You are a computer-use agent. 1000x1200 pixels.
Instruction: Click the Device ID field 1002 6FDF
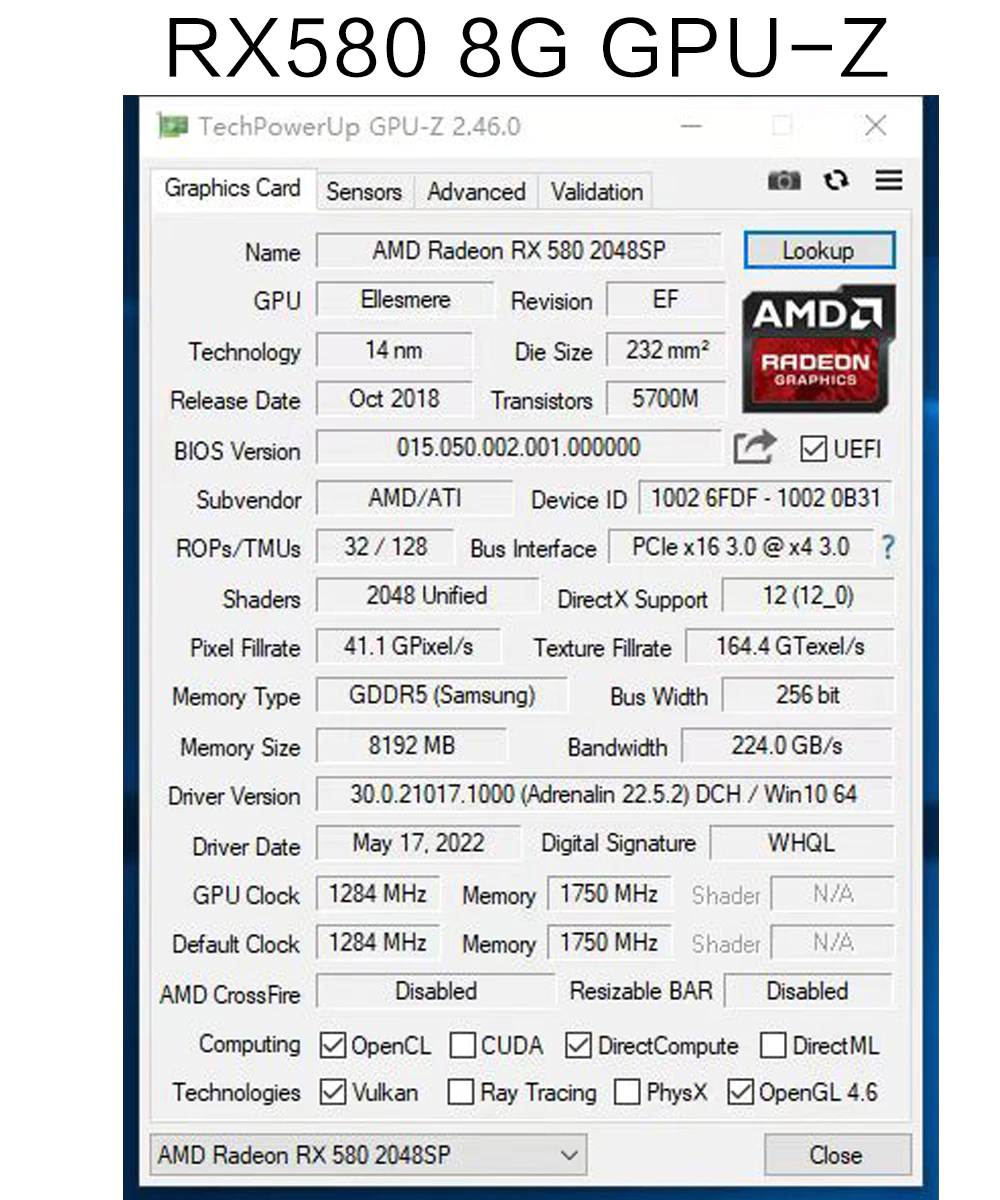point(765,498)
